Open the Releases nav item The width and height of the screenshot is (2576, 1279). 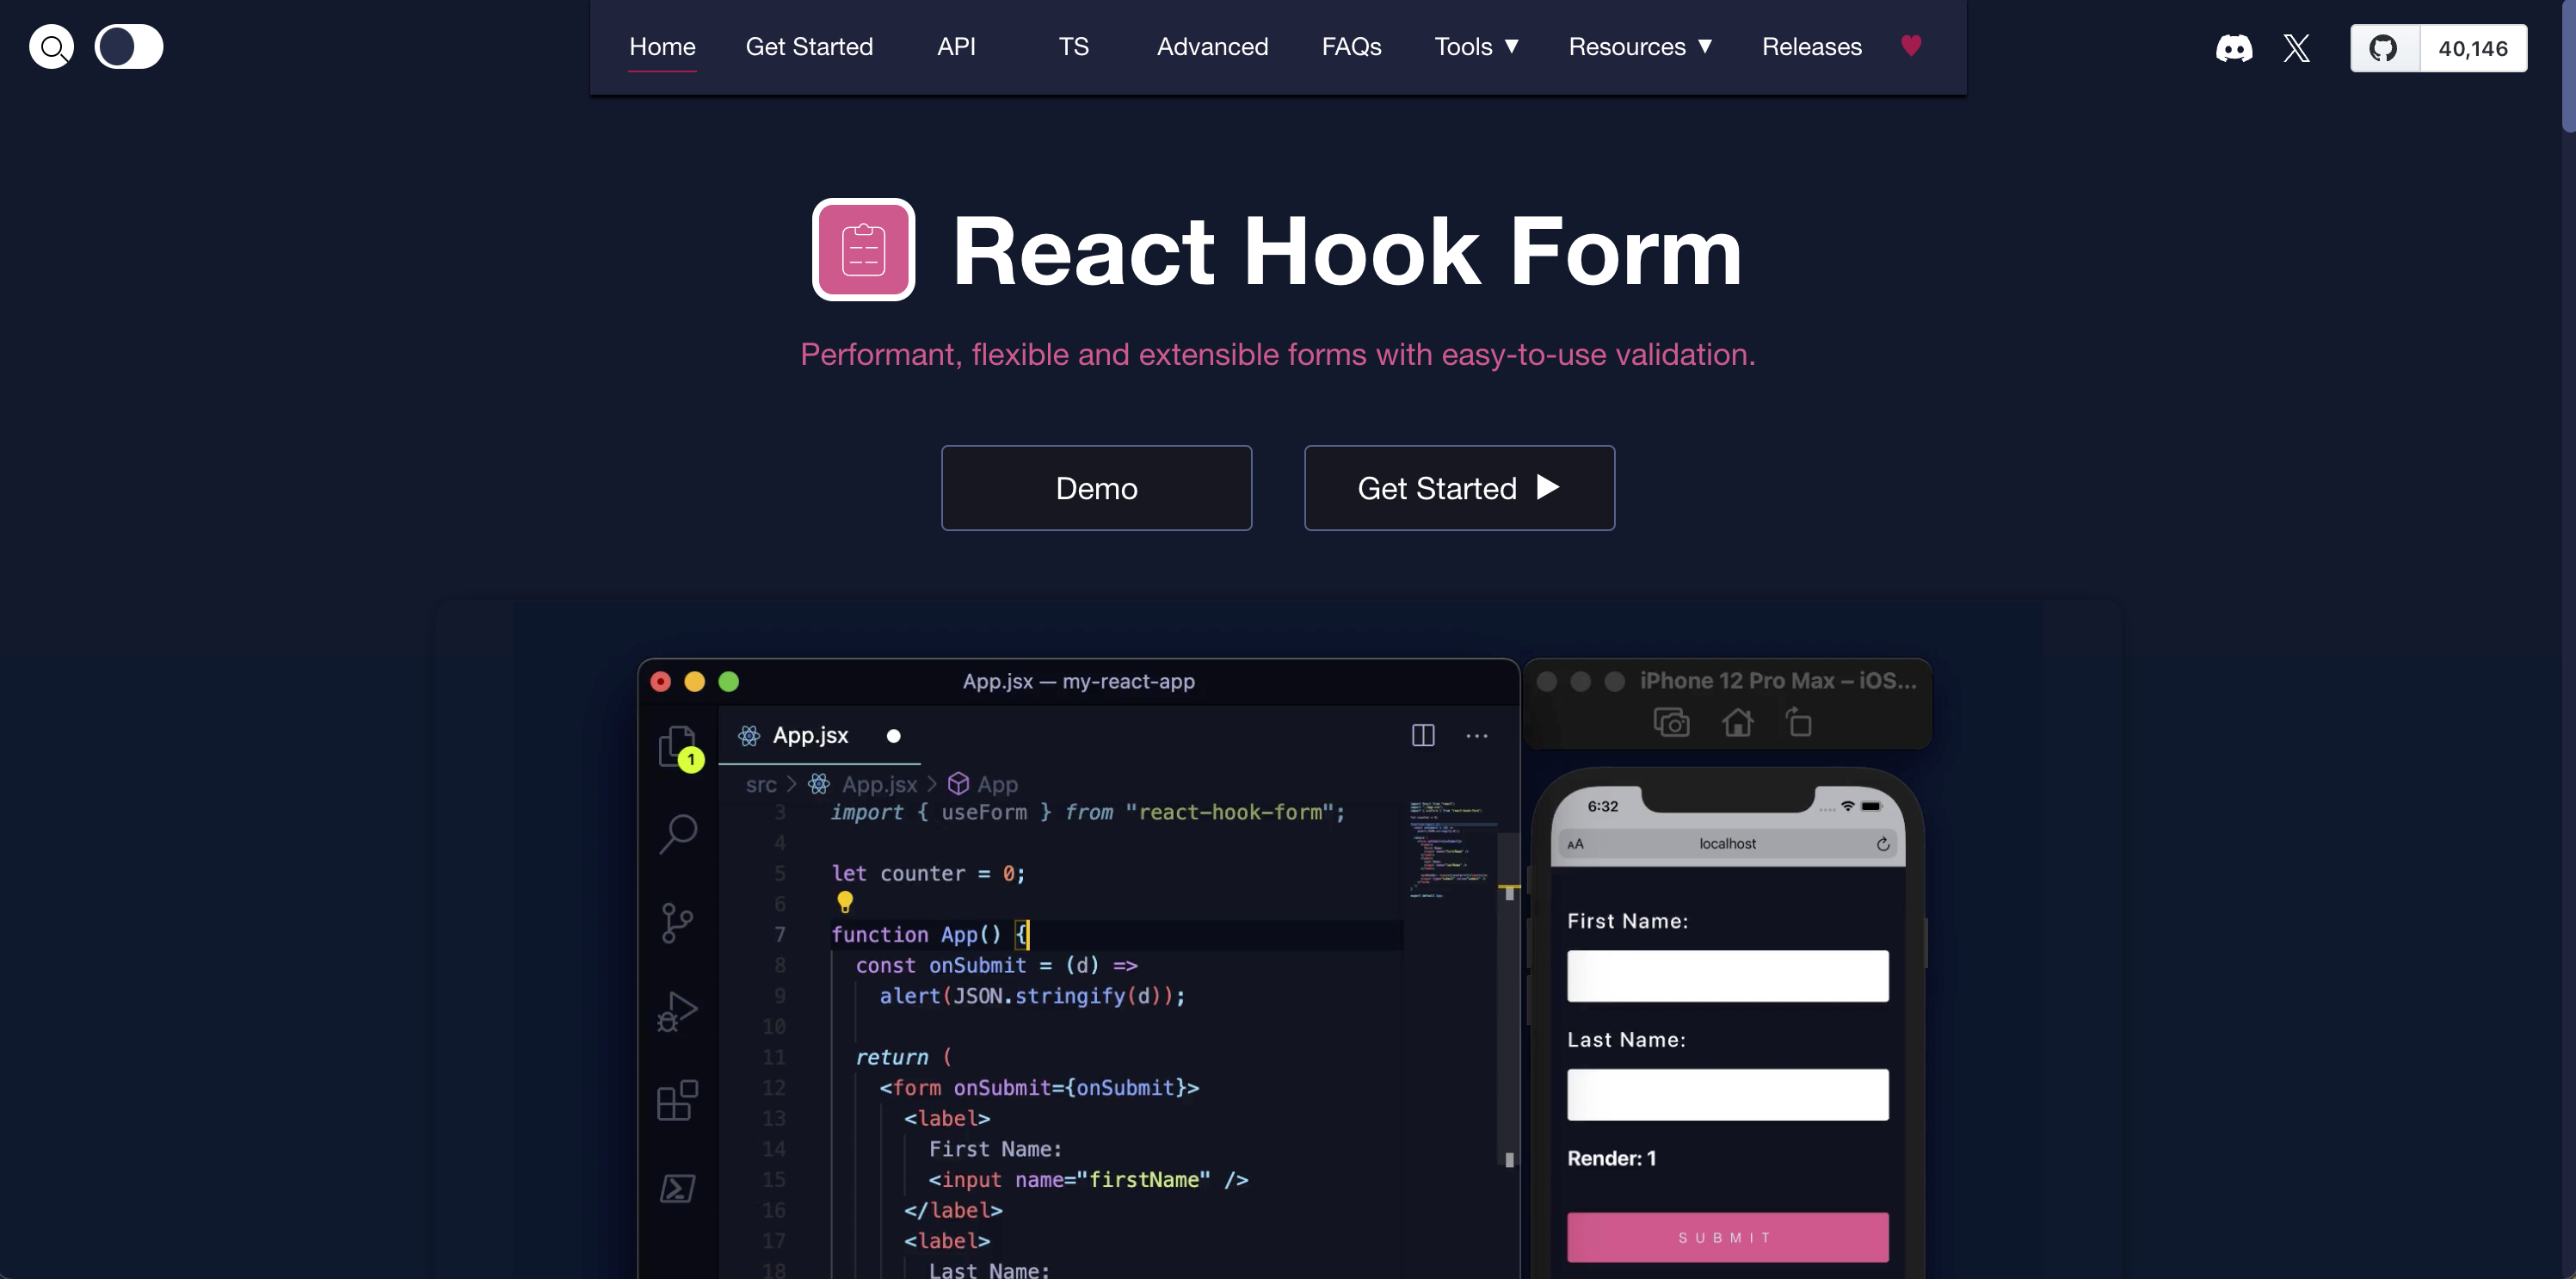pos(1811,47)
